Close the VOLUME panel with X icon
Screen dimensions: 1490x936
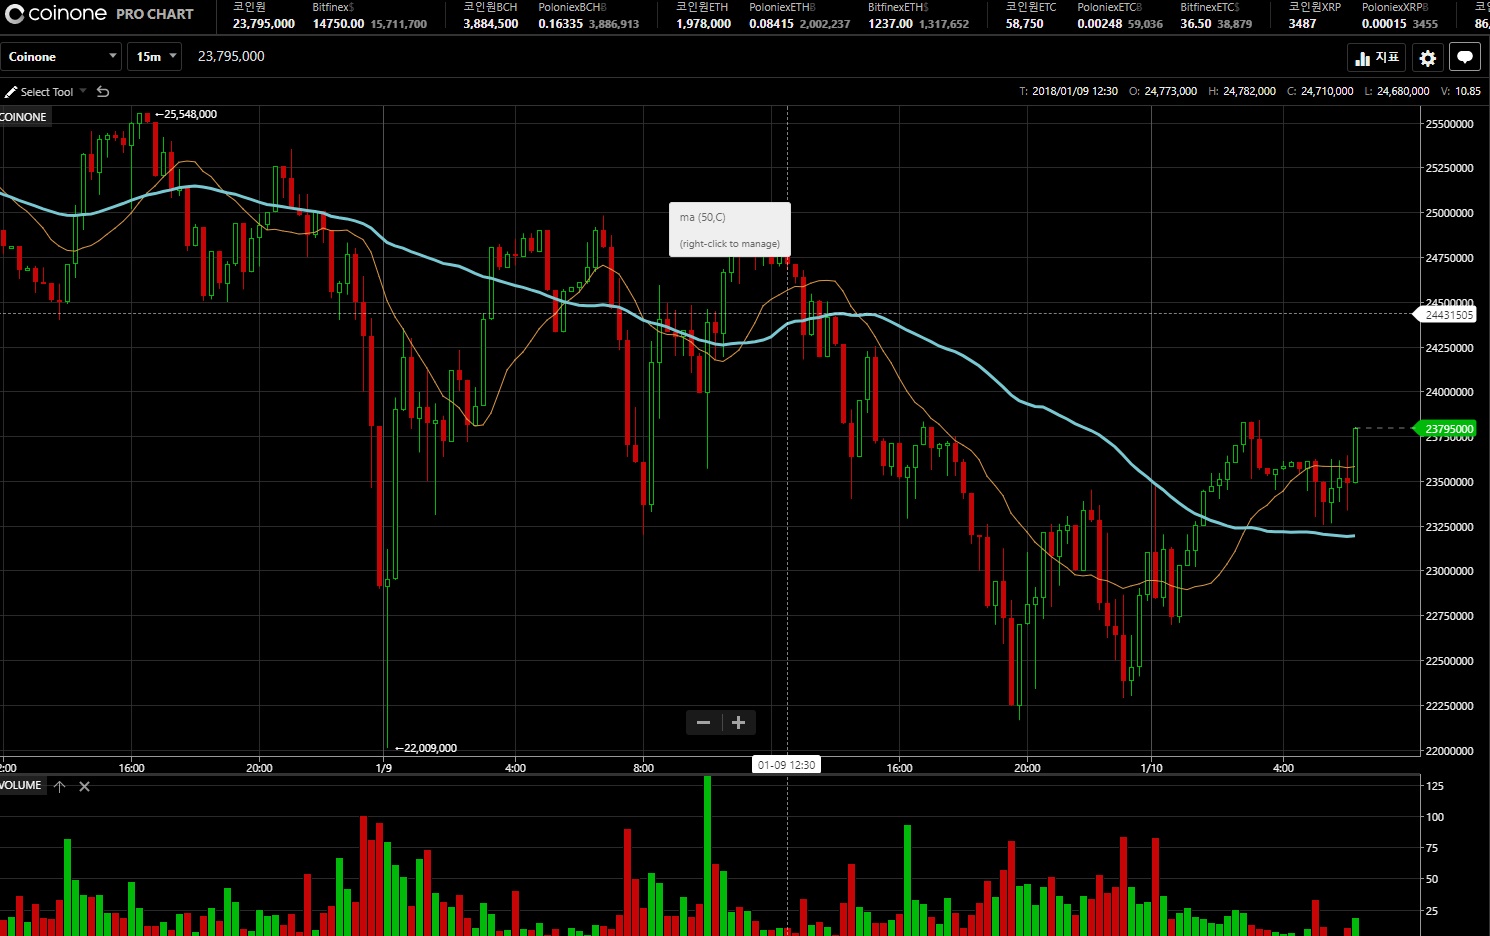click(x=85, y=786)
